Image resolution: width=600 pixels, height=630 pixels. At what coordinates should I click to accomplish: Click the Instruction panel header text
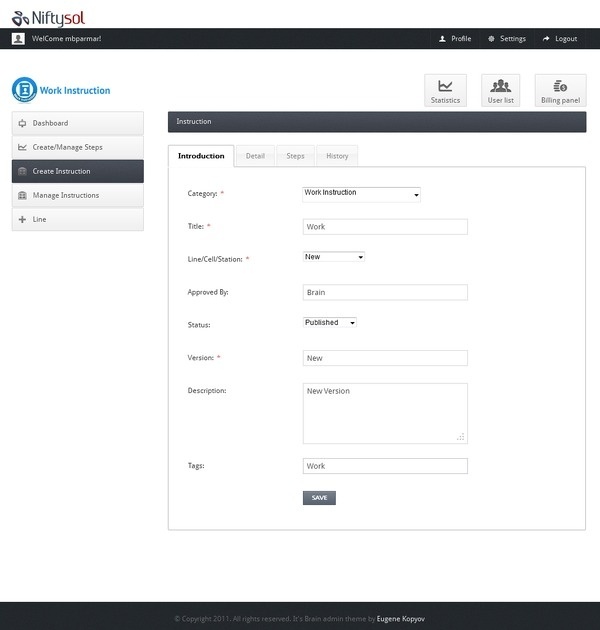click(194, 121)
